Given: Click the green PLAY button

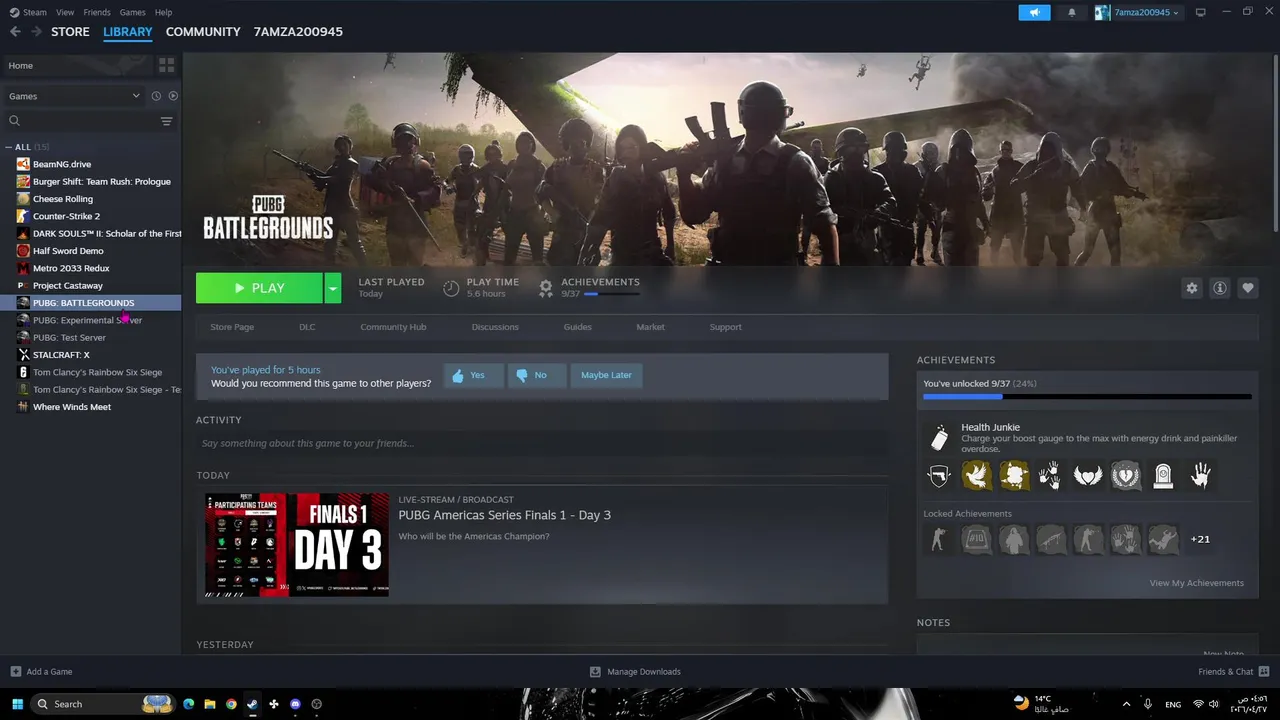Looking at the screenshot, I should coord(259,288).
